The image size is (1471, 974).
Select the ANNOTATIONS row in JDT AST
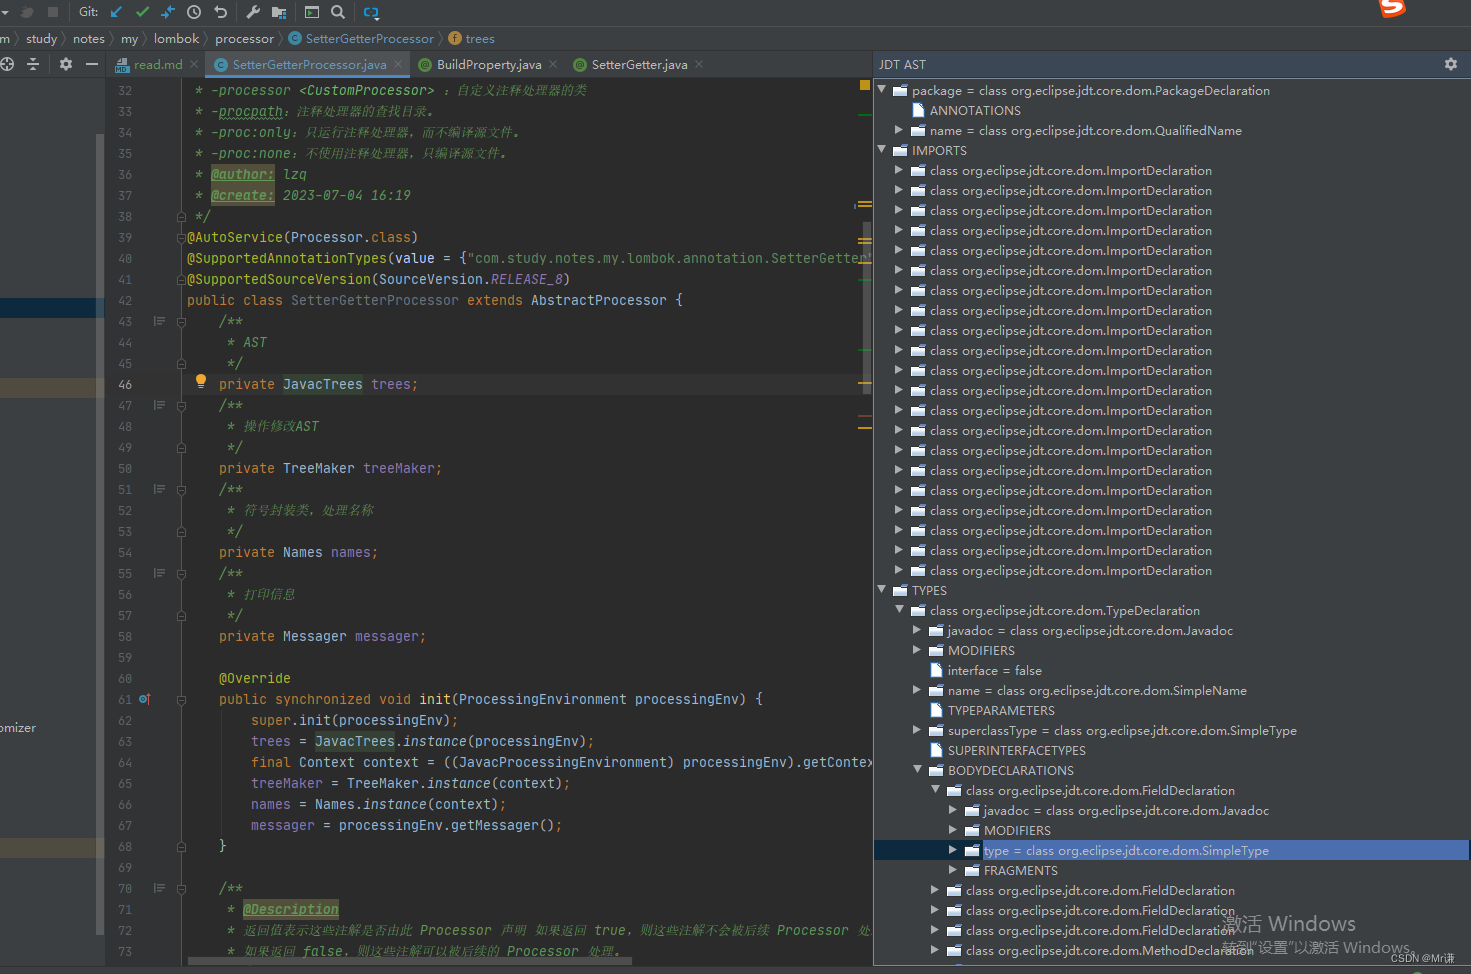(x=975, y=110)
